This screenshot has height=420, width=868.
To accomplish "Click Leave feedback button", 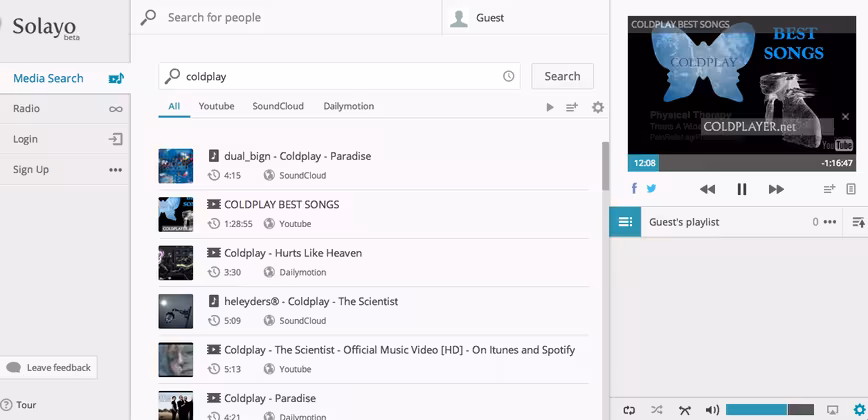I will pyautogui.click(x=49, y=367).
